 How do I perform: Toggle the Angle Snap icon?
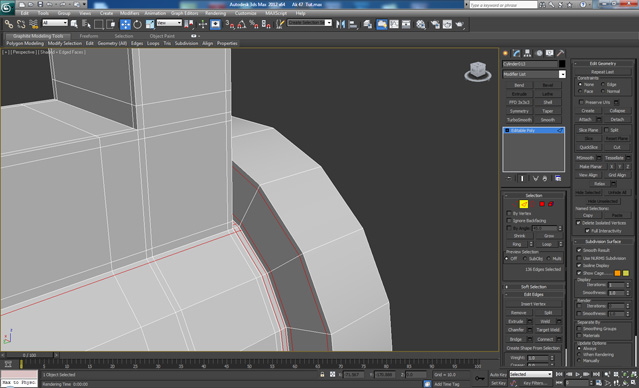click(x=242, y=24)
